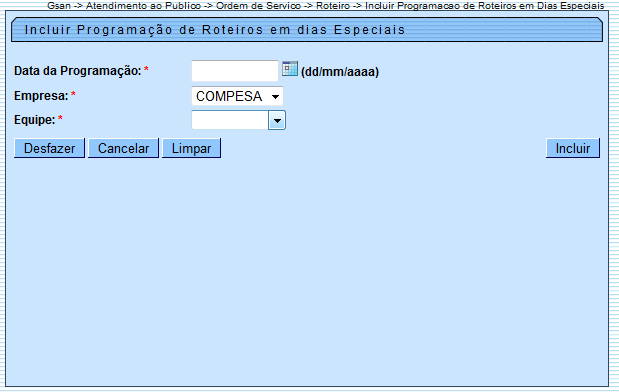
Task: Click the "(dd/mm/aaaa)" format hint text
Action: click(340, 72)
